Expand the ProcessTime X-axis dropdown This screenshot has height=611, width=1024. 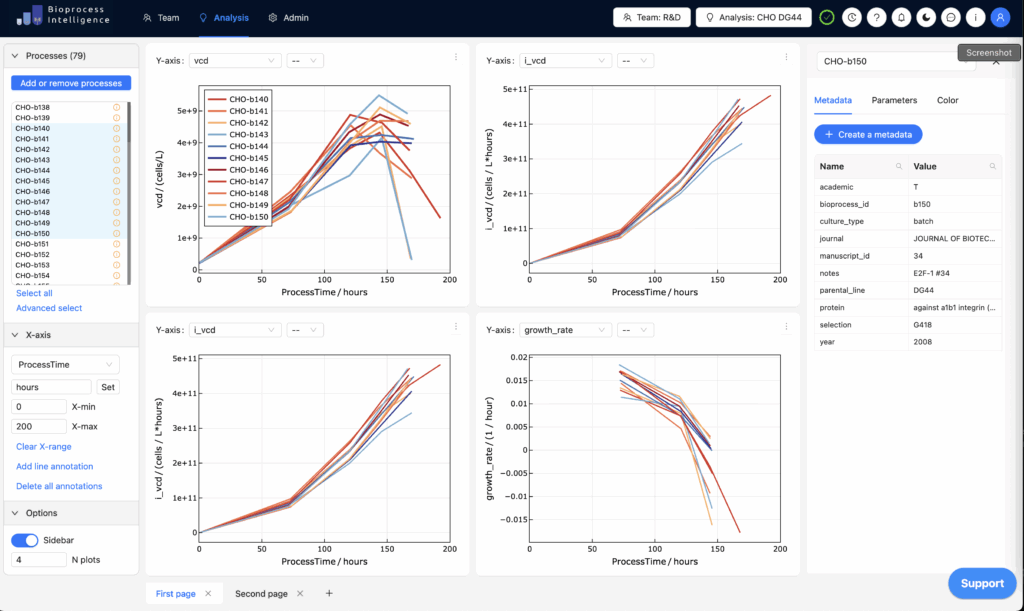point(65,365)
